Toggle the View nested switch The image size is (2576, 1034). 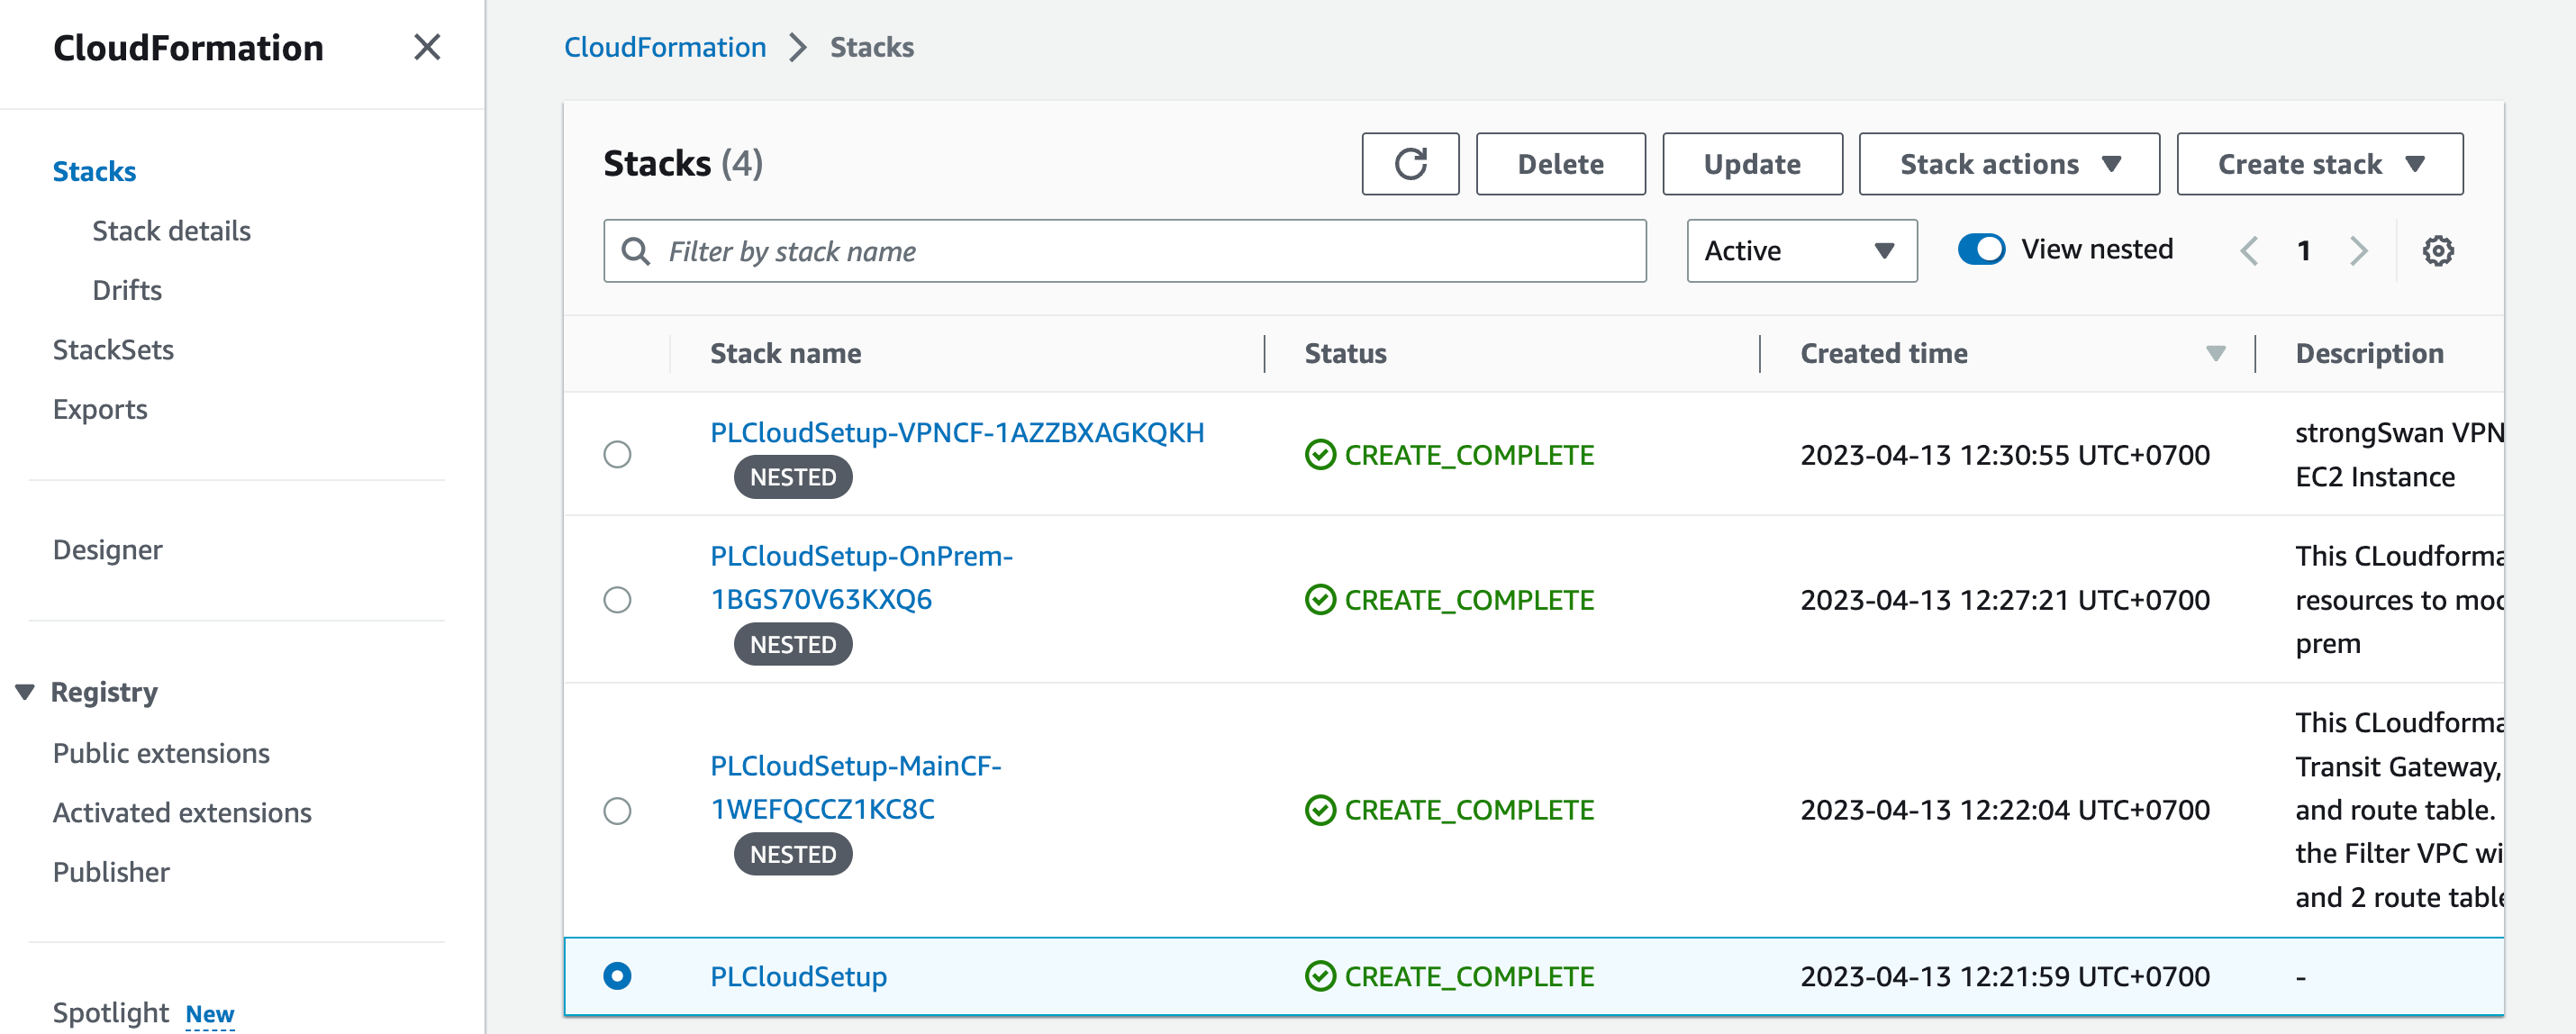click(1980, 249)
